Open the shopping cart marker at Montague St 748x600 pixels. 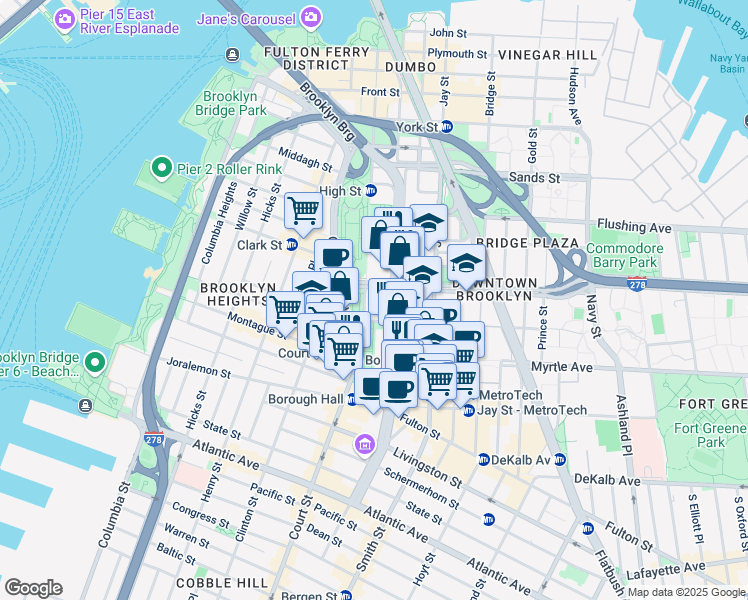pyautogui.click(x=285, y=312)
